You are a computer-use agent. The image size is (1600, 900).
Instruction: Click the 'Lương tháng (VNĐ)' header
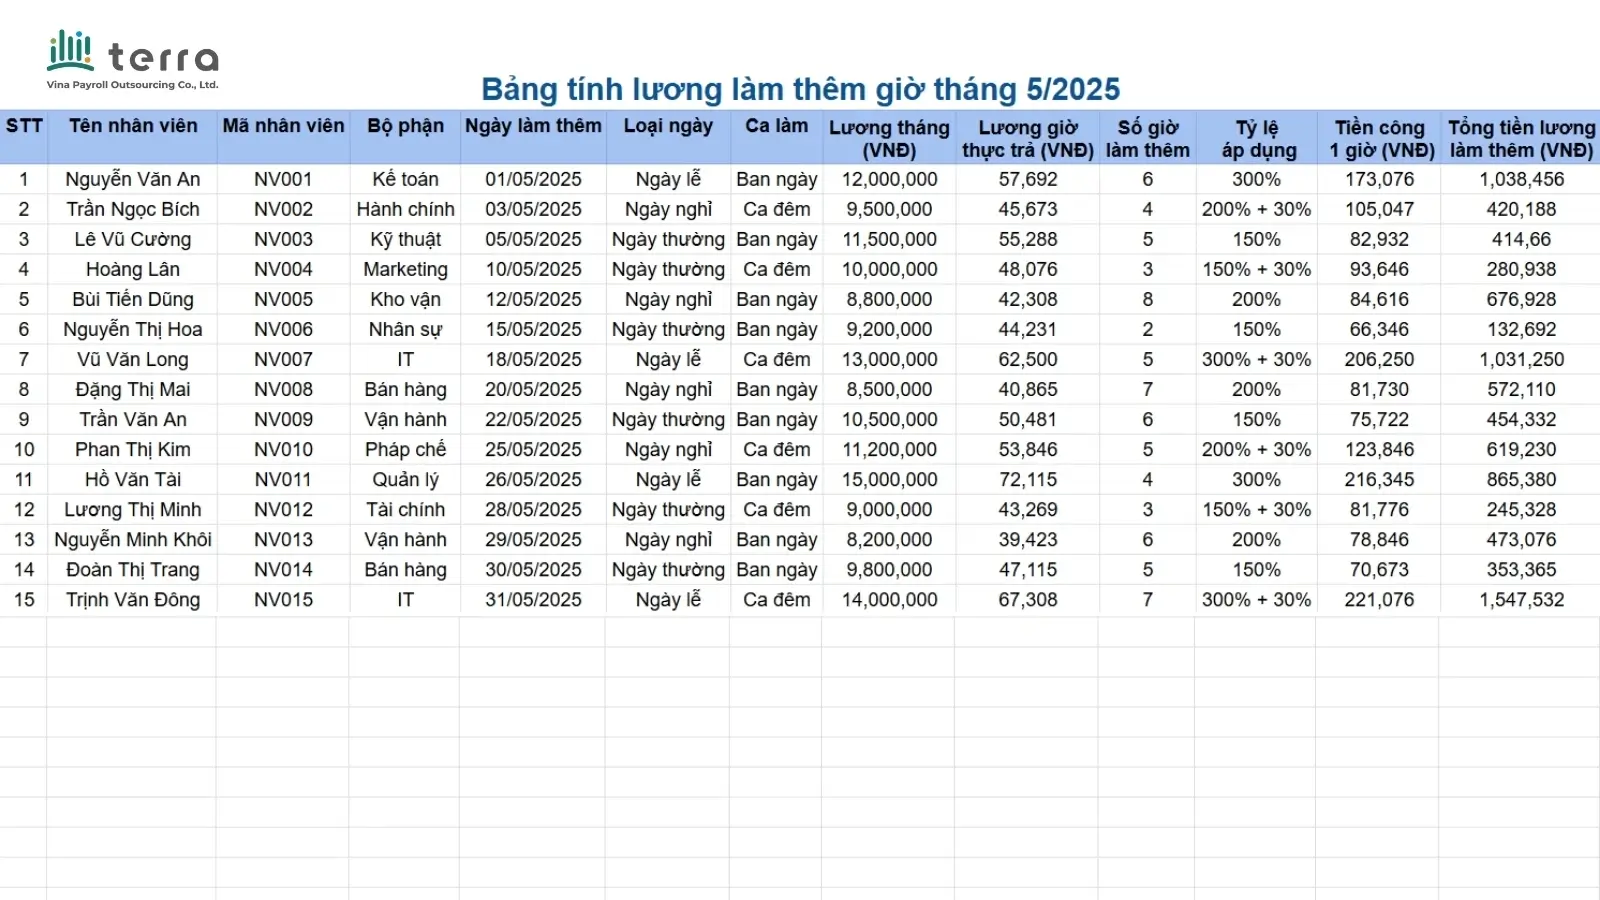pos(889,139)
